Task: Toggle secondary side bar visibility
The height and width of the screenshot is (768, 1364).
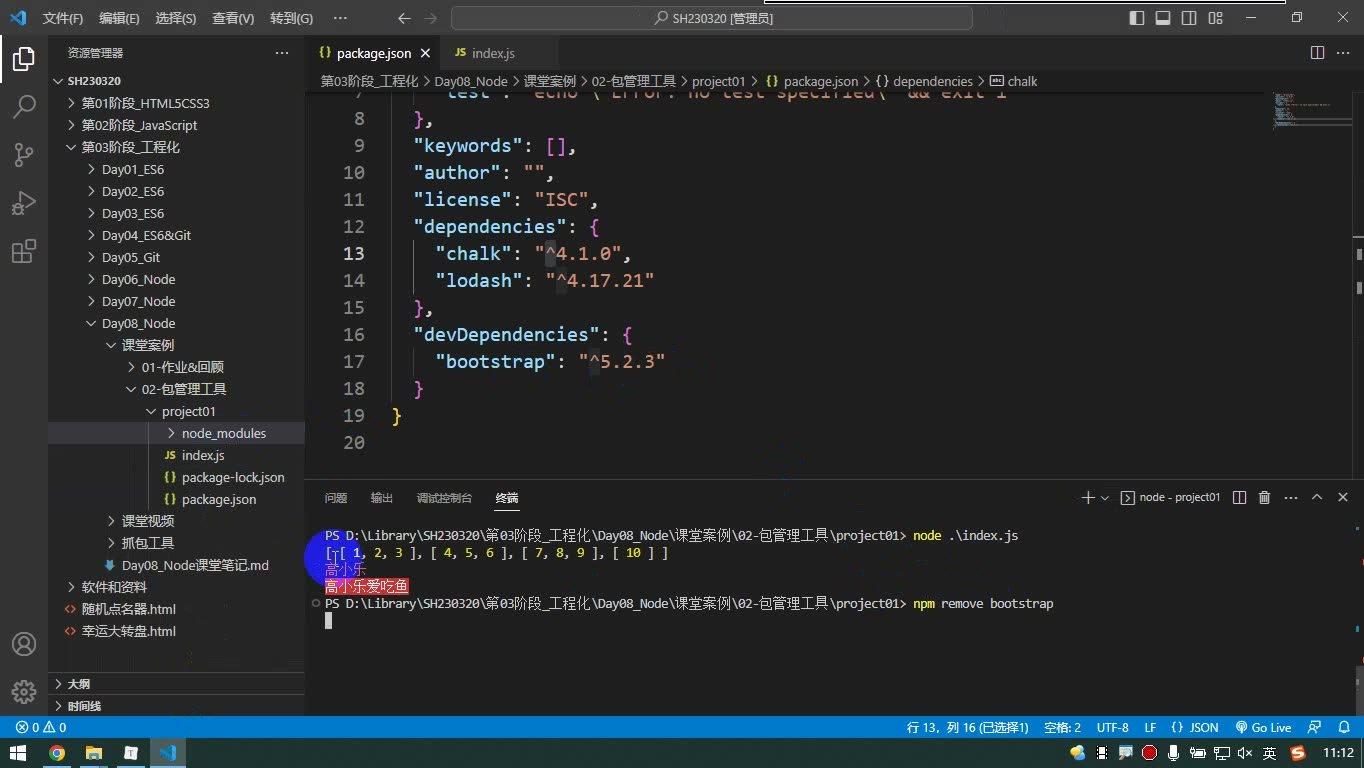Action: pyautogui.click(x=1189, y=18)
